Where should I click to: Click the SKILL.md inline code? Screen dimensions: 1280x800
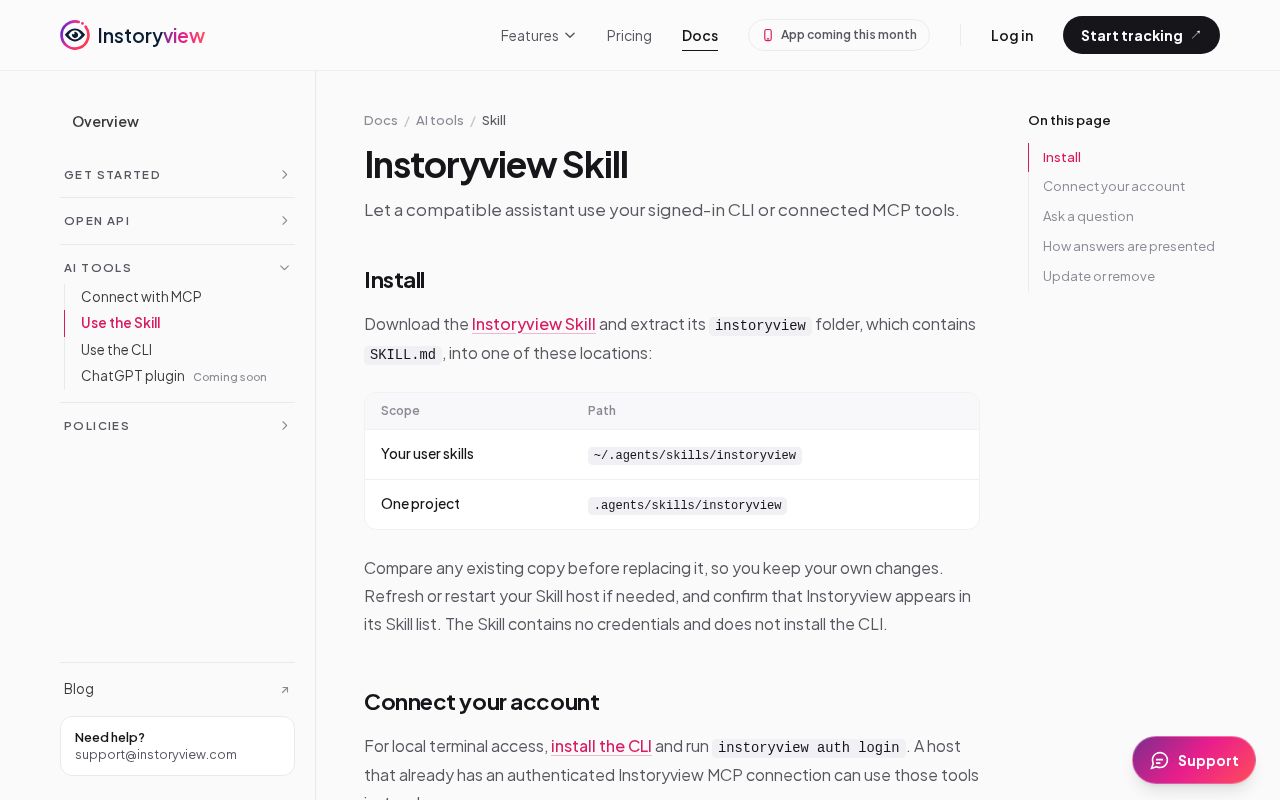click(403, 355)
